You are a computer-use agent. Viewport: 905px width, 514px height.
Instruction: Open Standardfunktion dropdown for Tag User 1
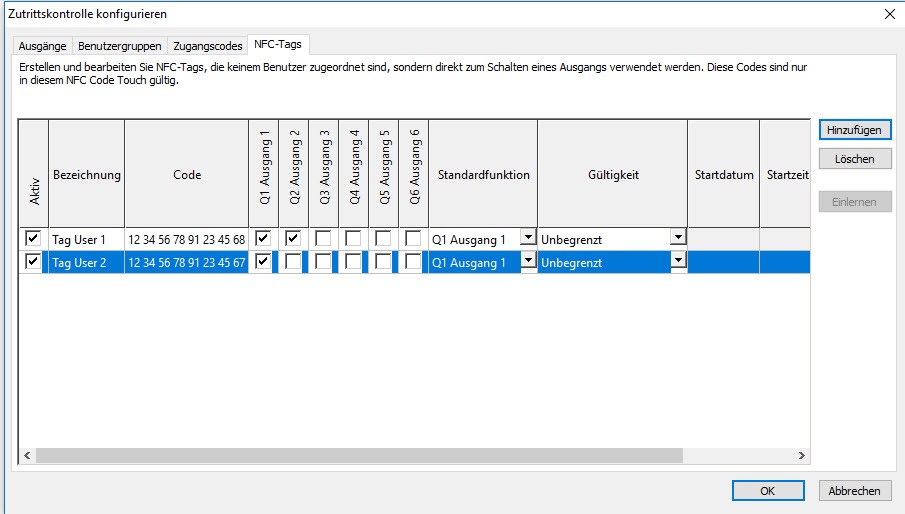(528, 237)
